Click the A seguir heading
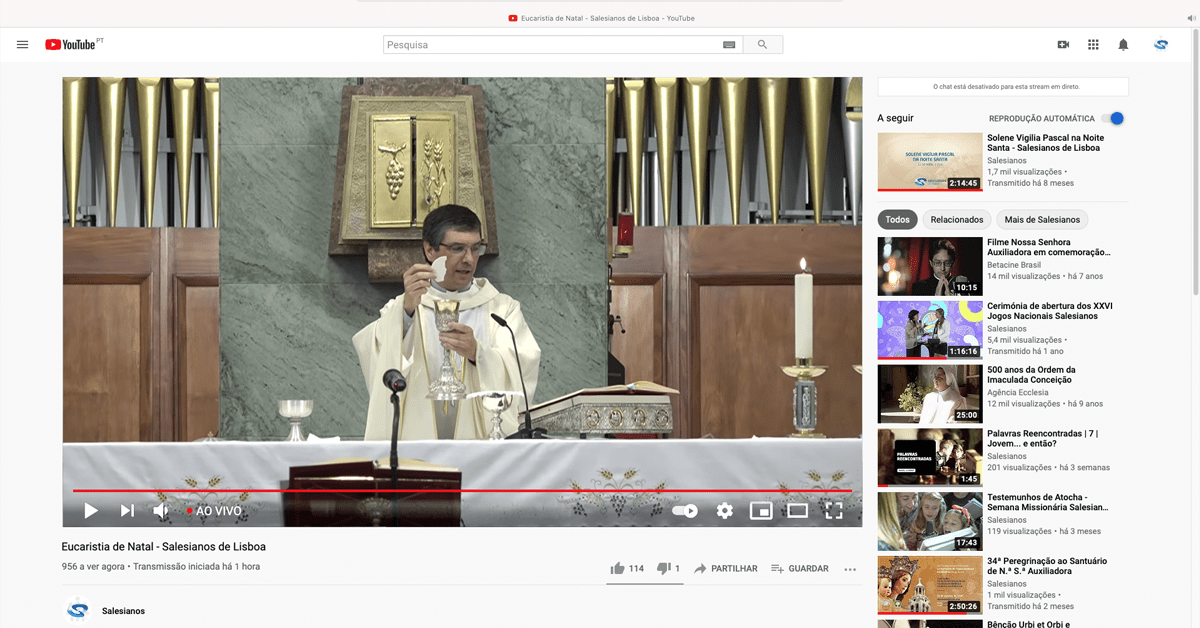 click(895, 118)
